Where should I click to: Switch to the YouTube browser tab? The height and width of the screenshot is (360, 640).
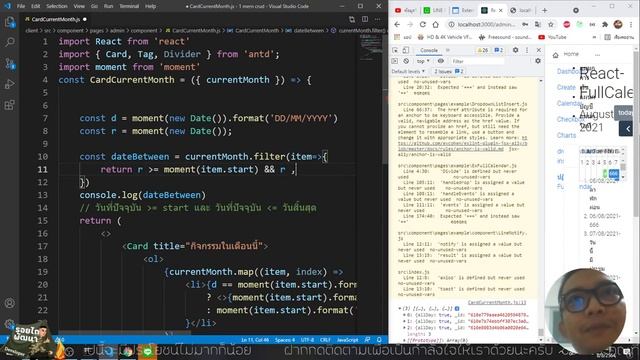click(404, 10)
